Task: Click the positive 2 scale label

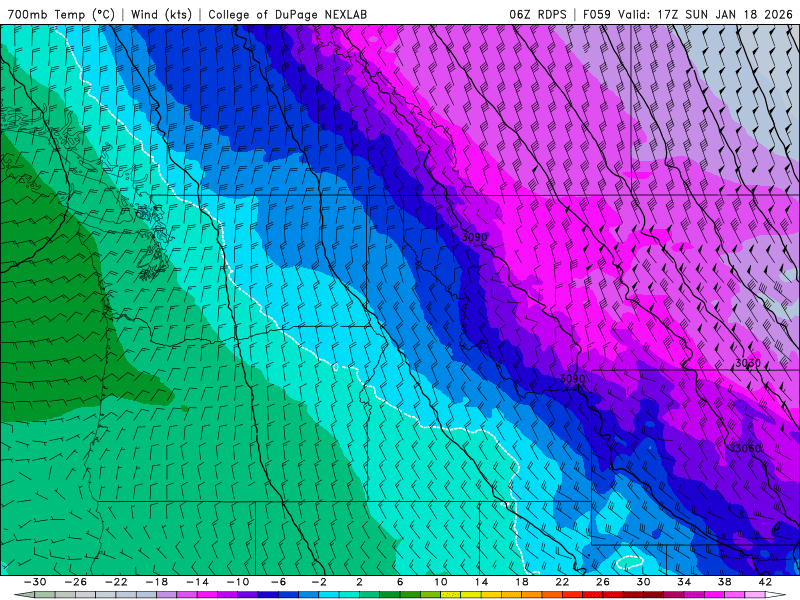Action: click(x=360, y=582)
